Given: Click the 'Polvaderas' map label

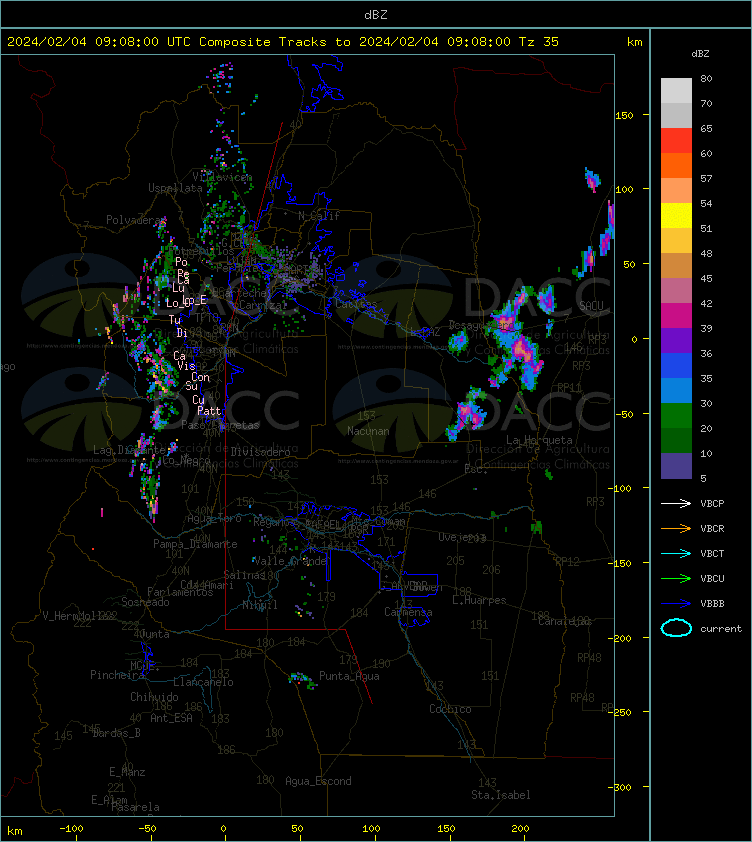Looking at the screenshot, I should point(135,220).
